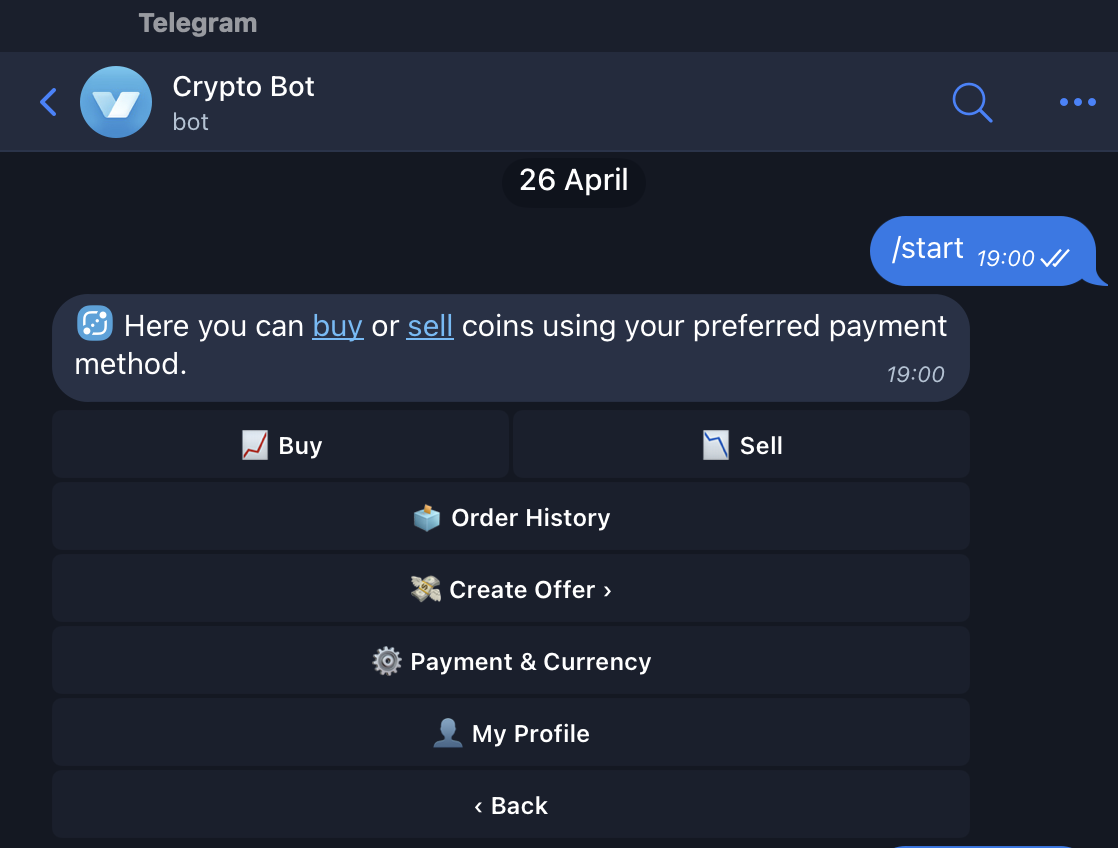Go Back using the bottom keyboard button

click(511, 806)
